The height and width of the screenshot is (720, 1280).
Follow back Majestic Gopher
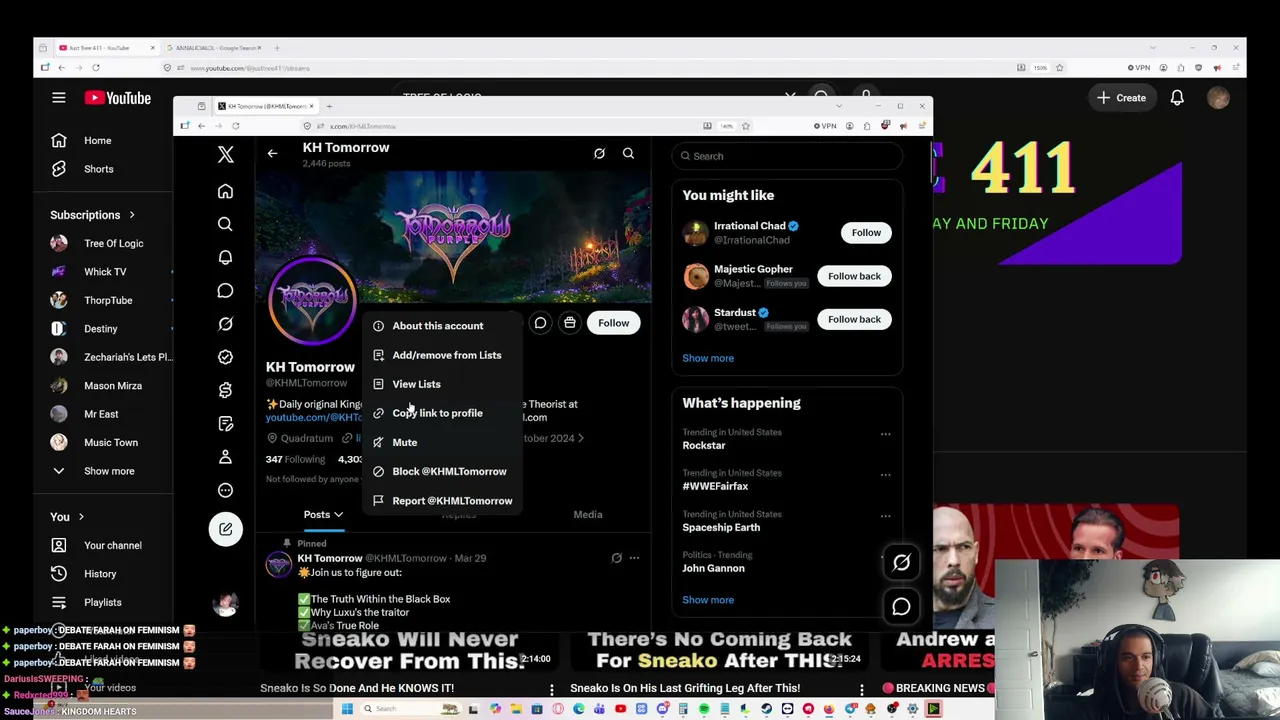[x=854, y=276]
